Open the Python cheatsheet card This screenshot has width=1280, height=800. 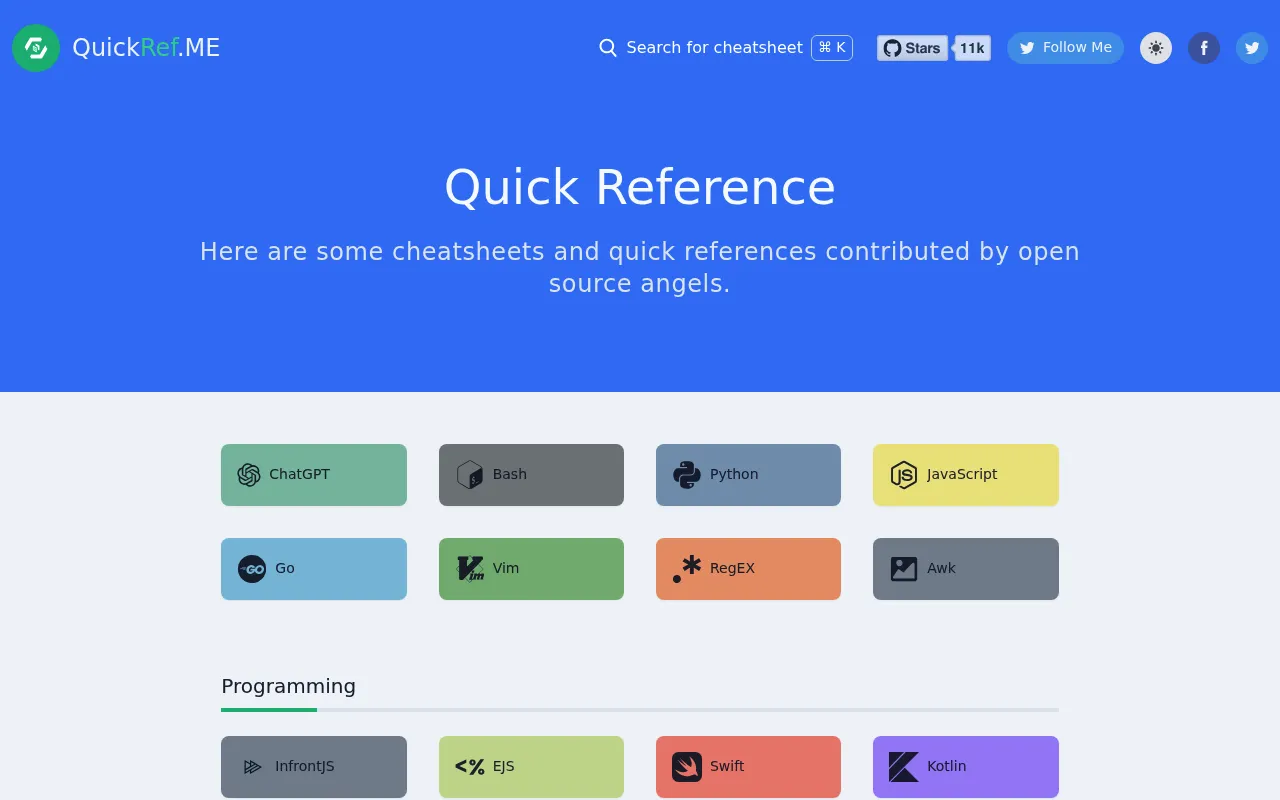(x=748, y=475)
